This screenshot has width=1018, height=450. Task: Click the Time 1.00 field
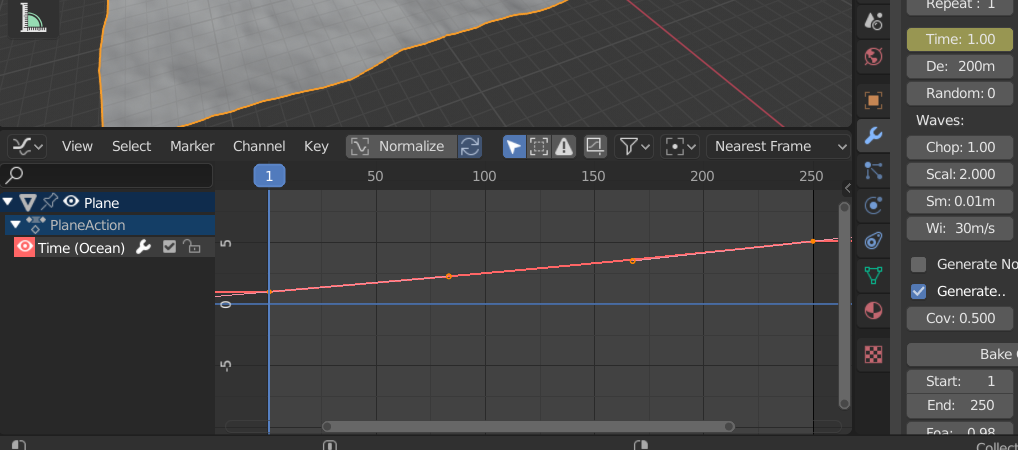[962, 39]
